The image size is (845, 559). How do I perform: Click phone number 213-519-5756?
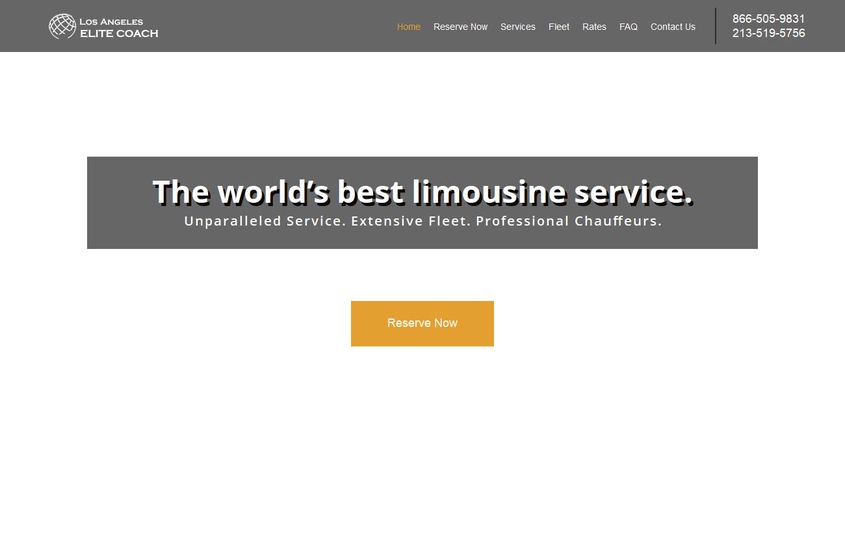tap(768, 33)
